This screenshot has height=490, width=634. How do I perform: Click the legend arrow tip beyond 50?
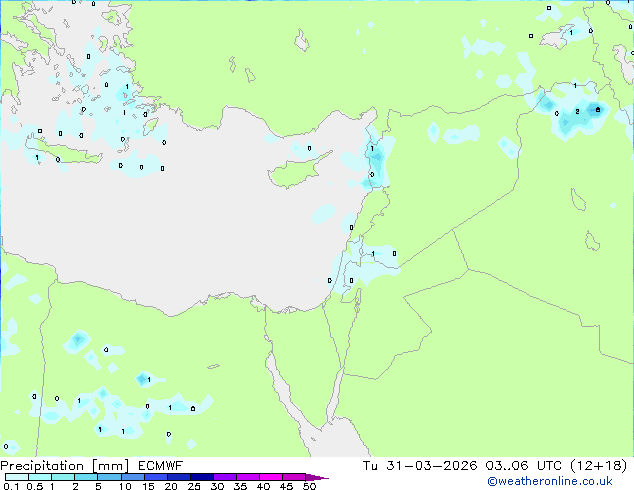317,477
